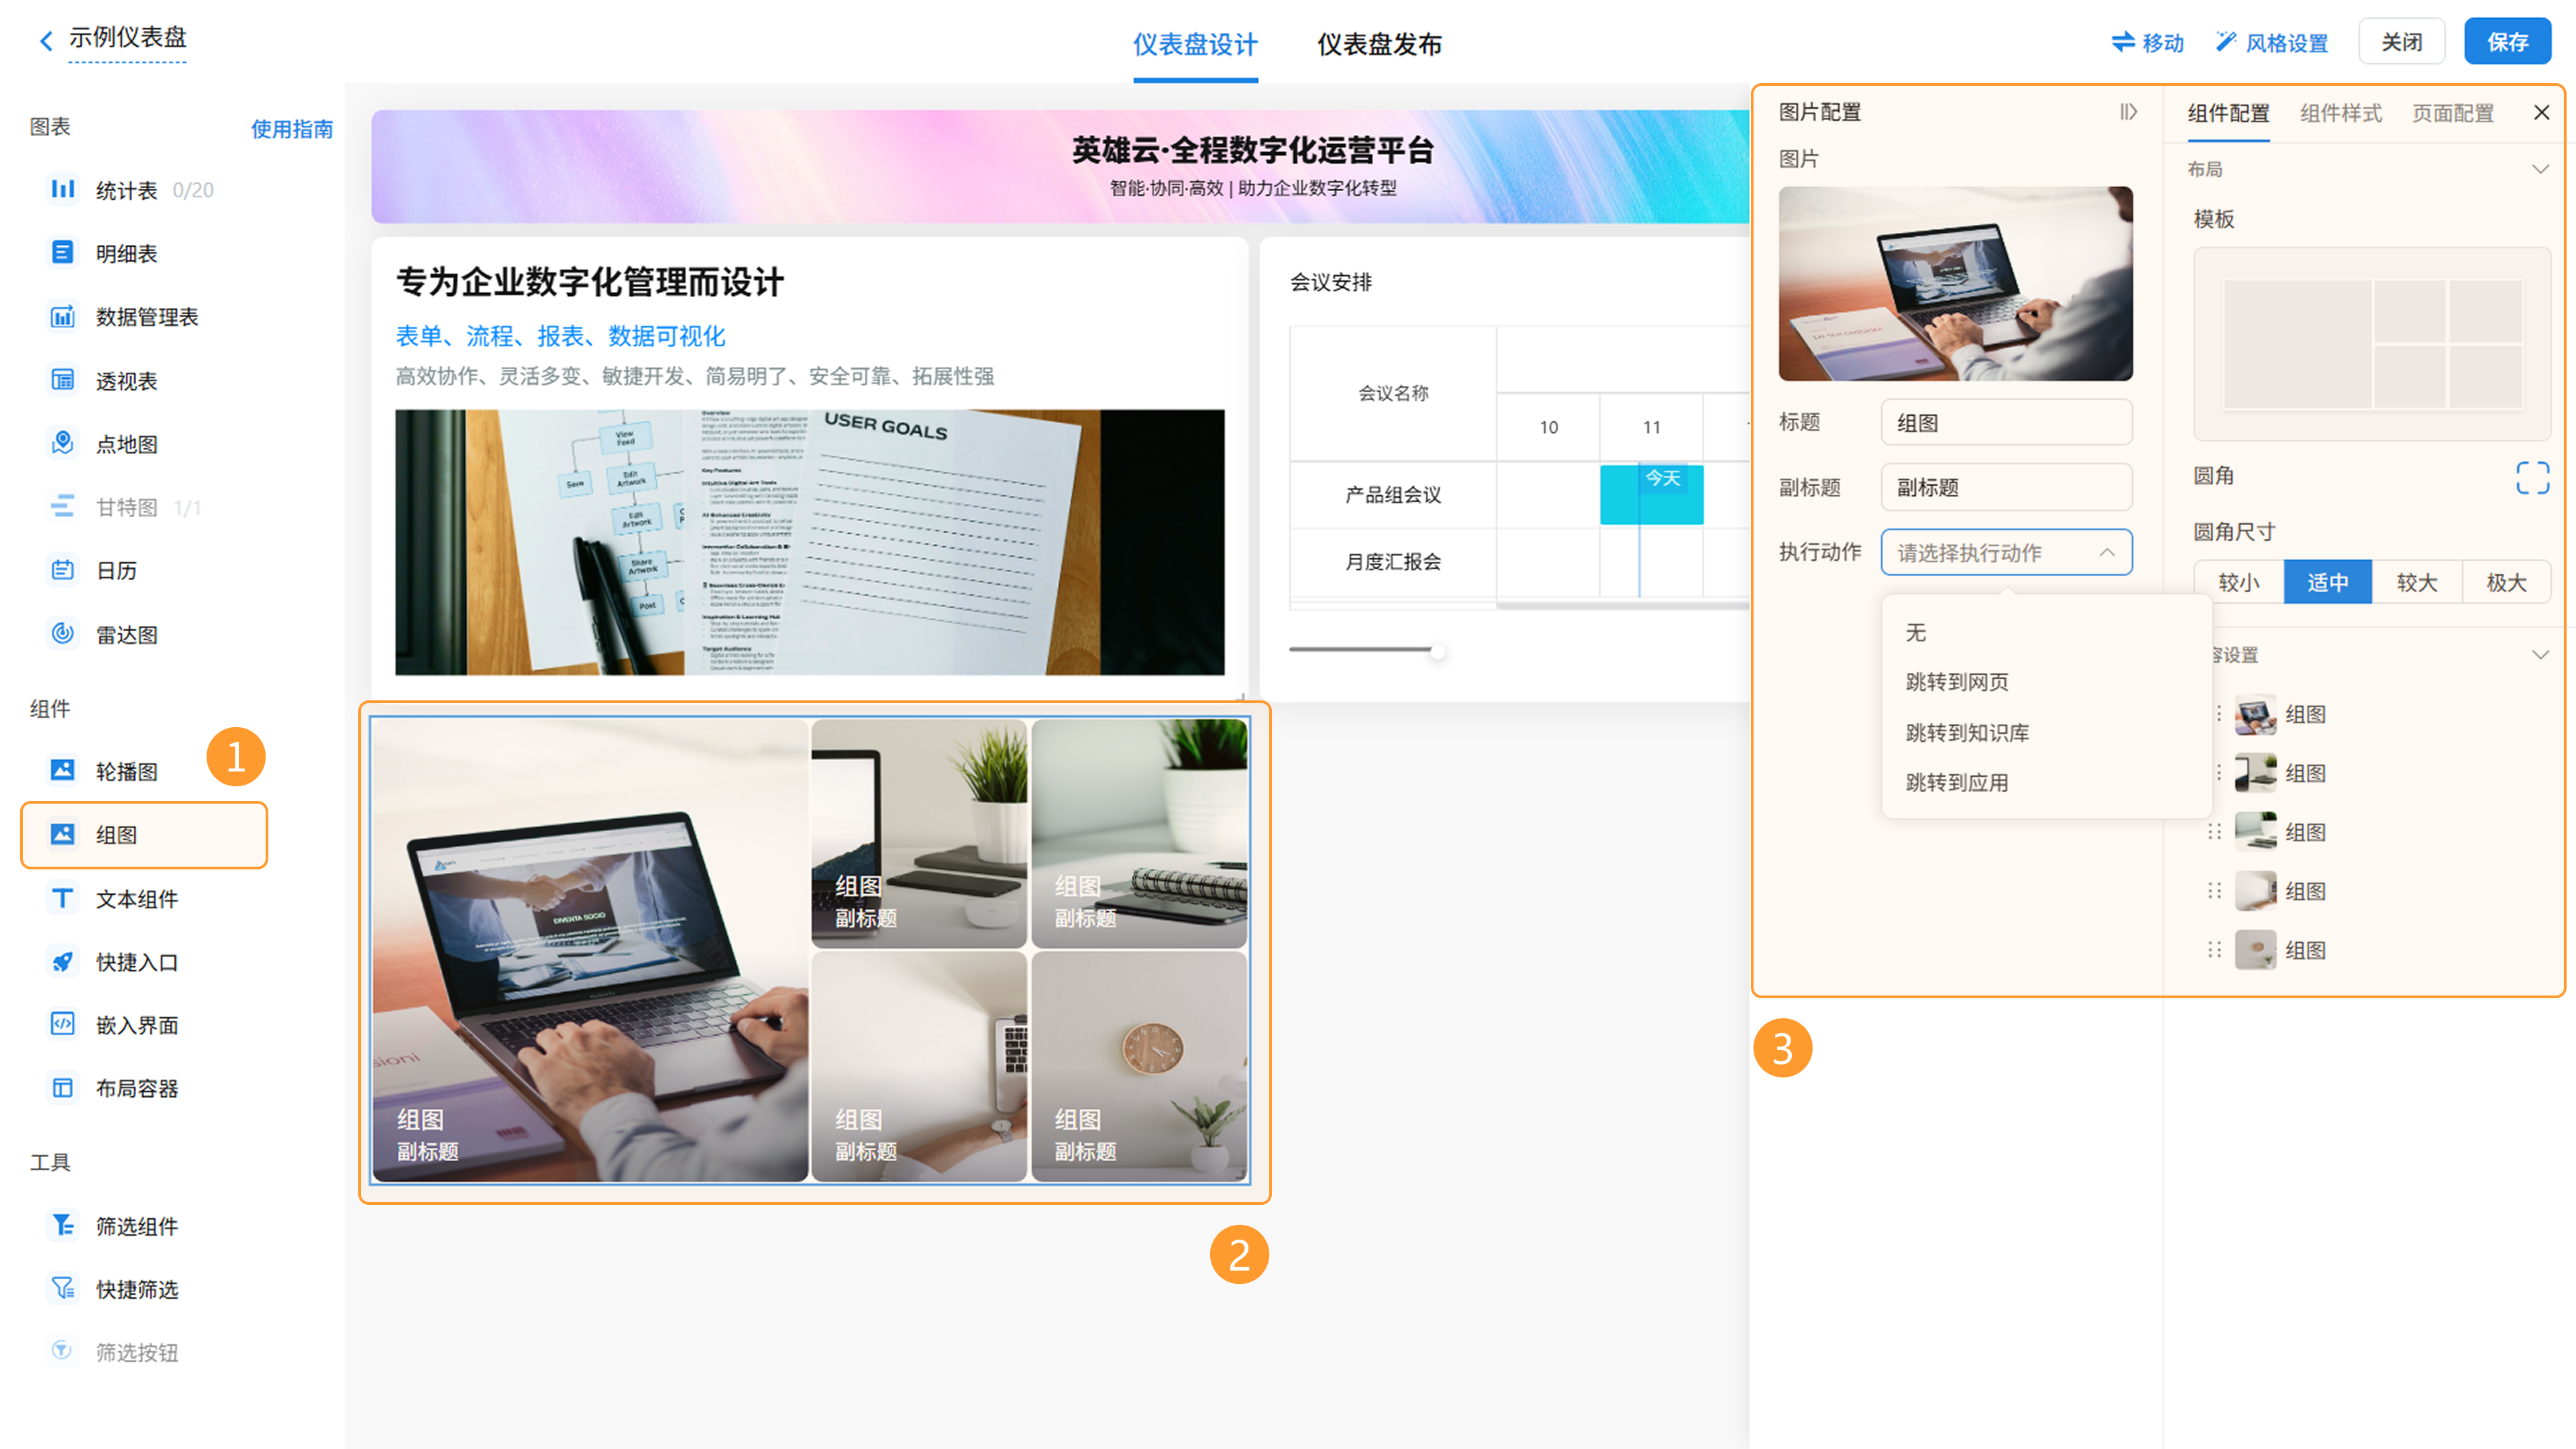Choose 较小 corner size option

2238,582
